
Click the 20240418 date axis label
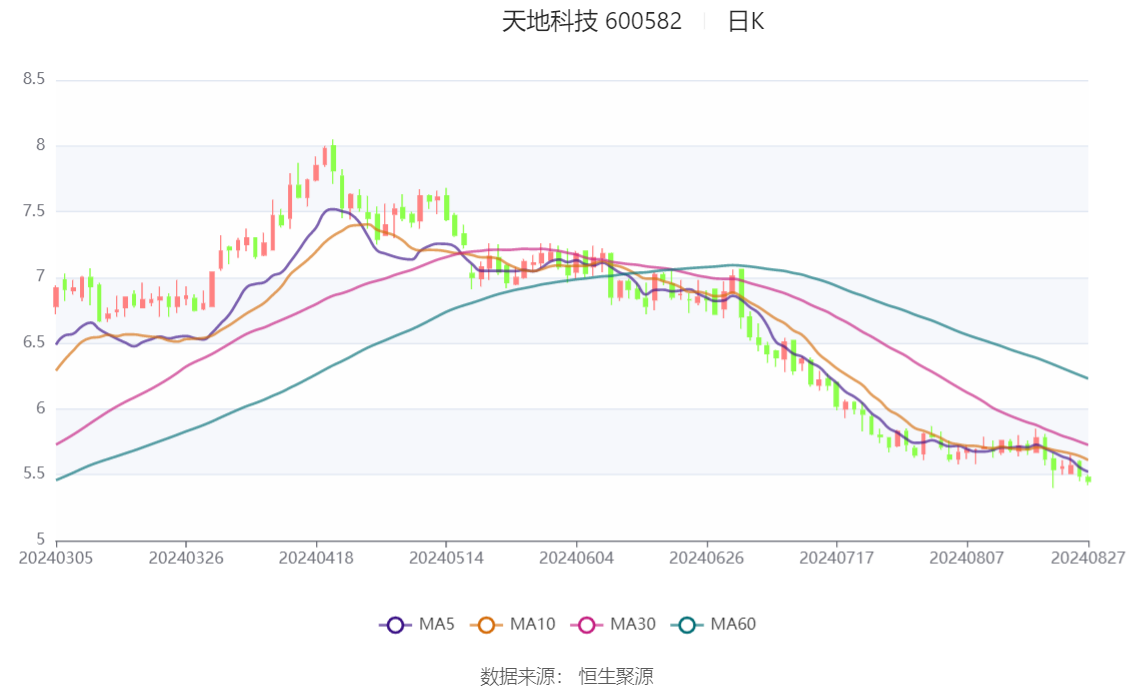coord(316,559)
